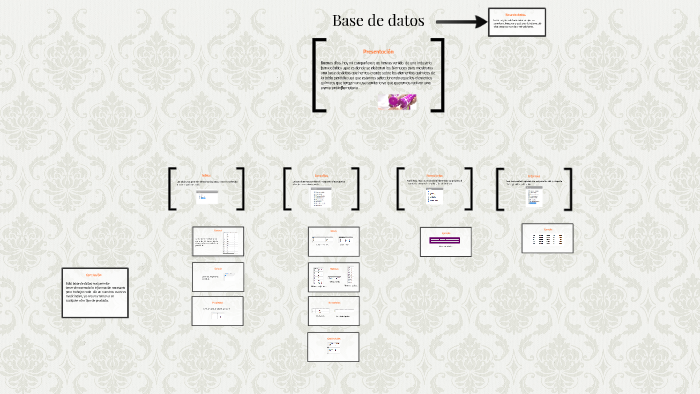Open the slide with one text line above a small box

[x=218, y=311]
